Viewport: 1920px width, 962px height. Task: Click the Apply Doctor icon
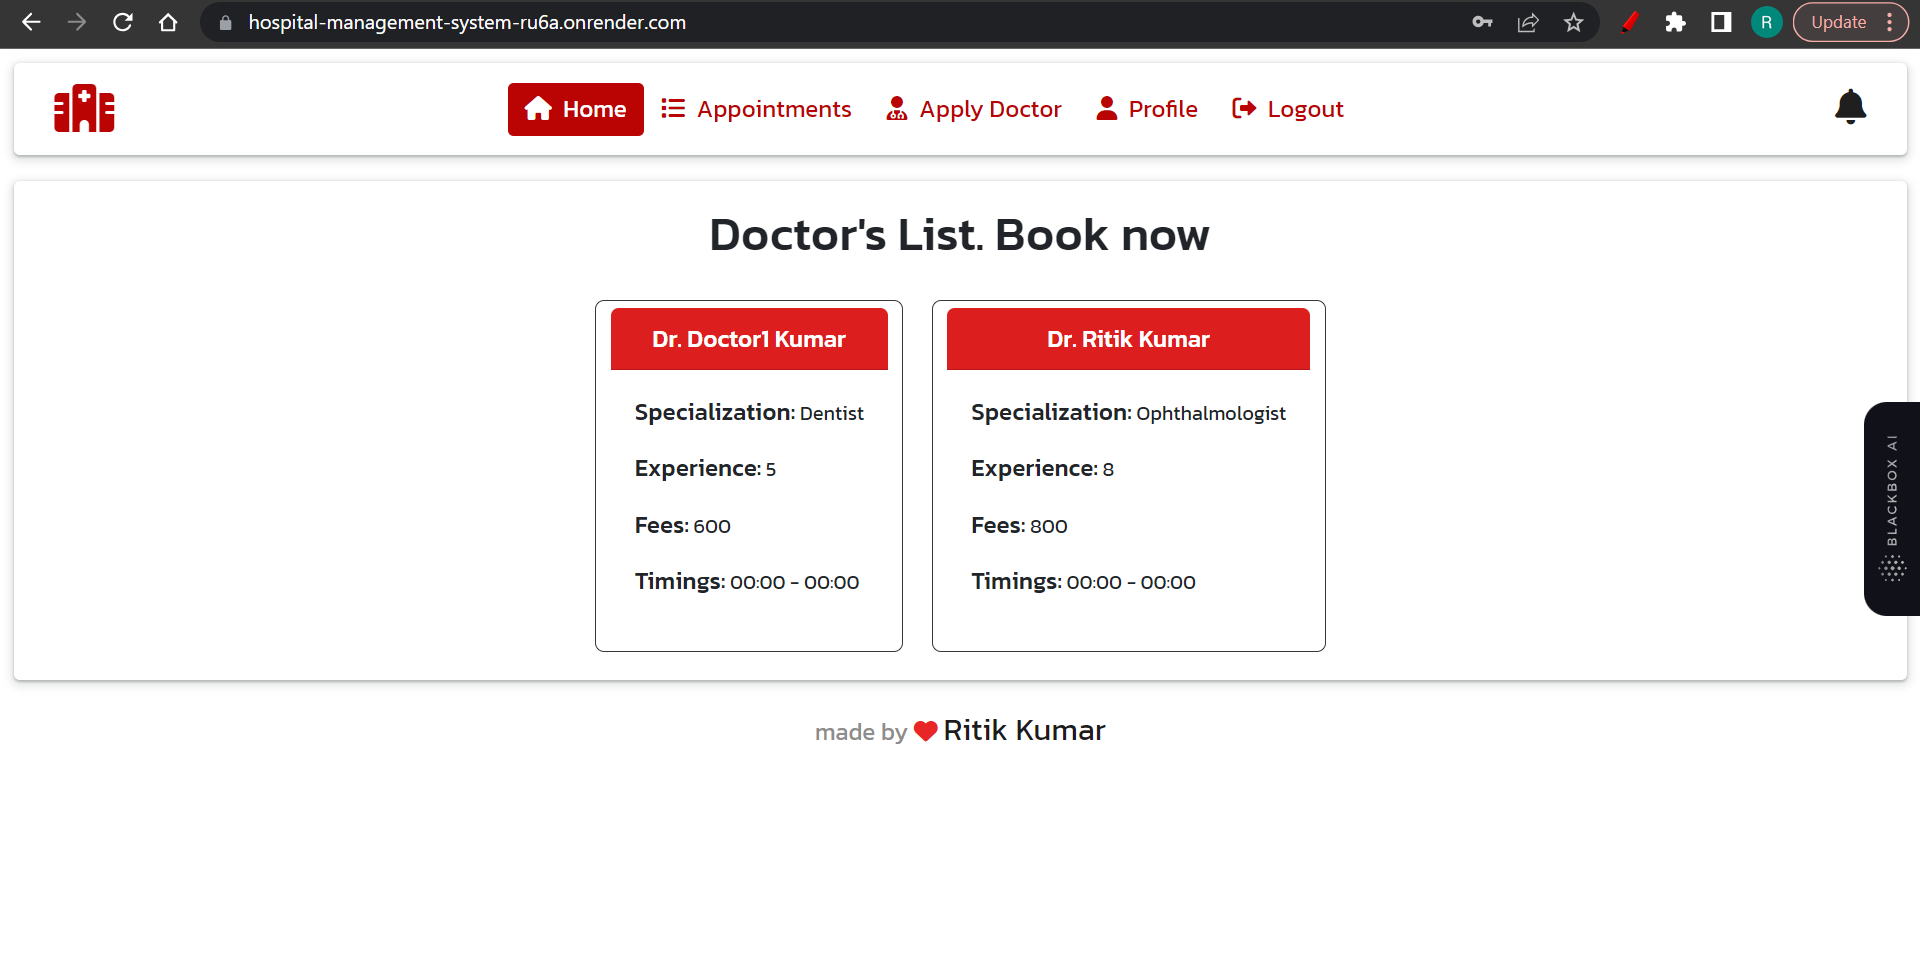pyautogui.click(x=895, y=108)
